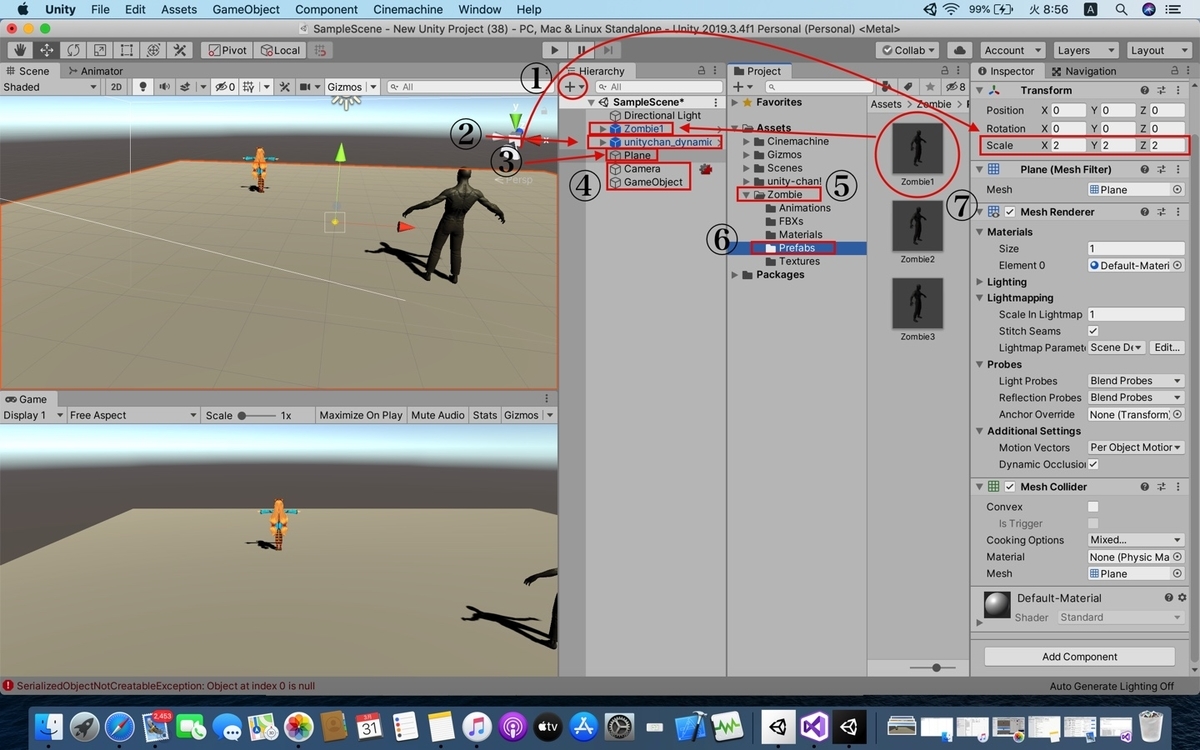Screen dimensions: 1200x750
Task: Click Maximize On Play button
Action: 361,415
